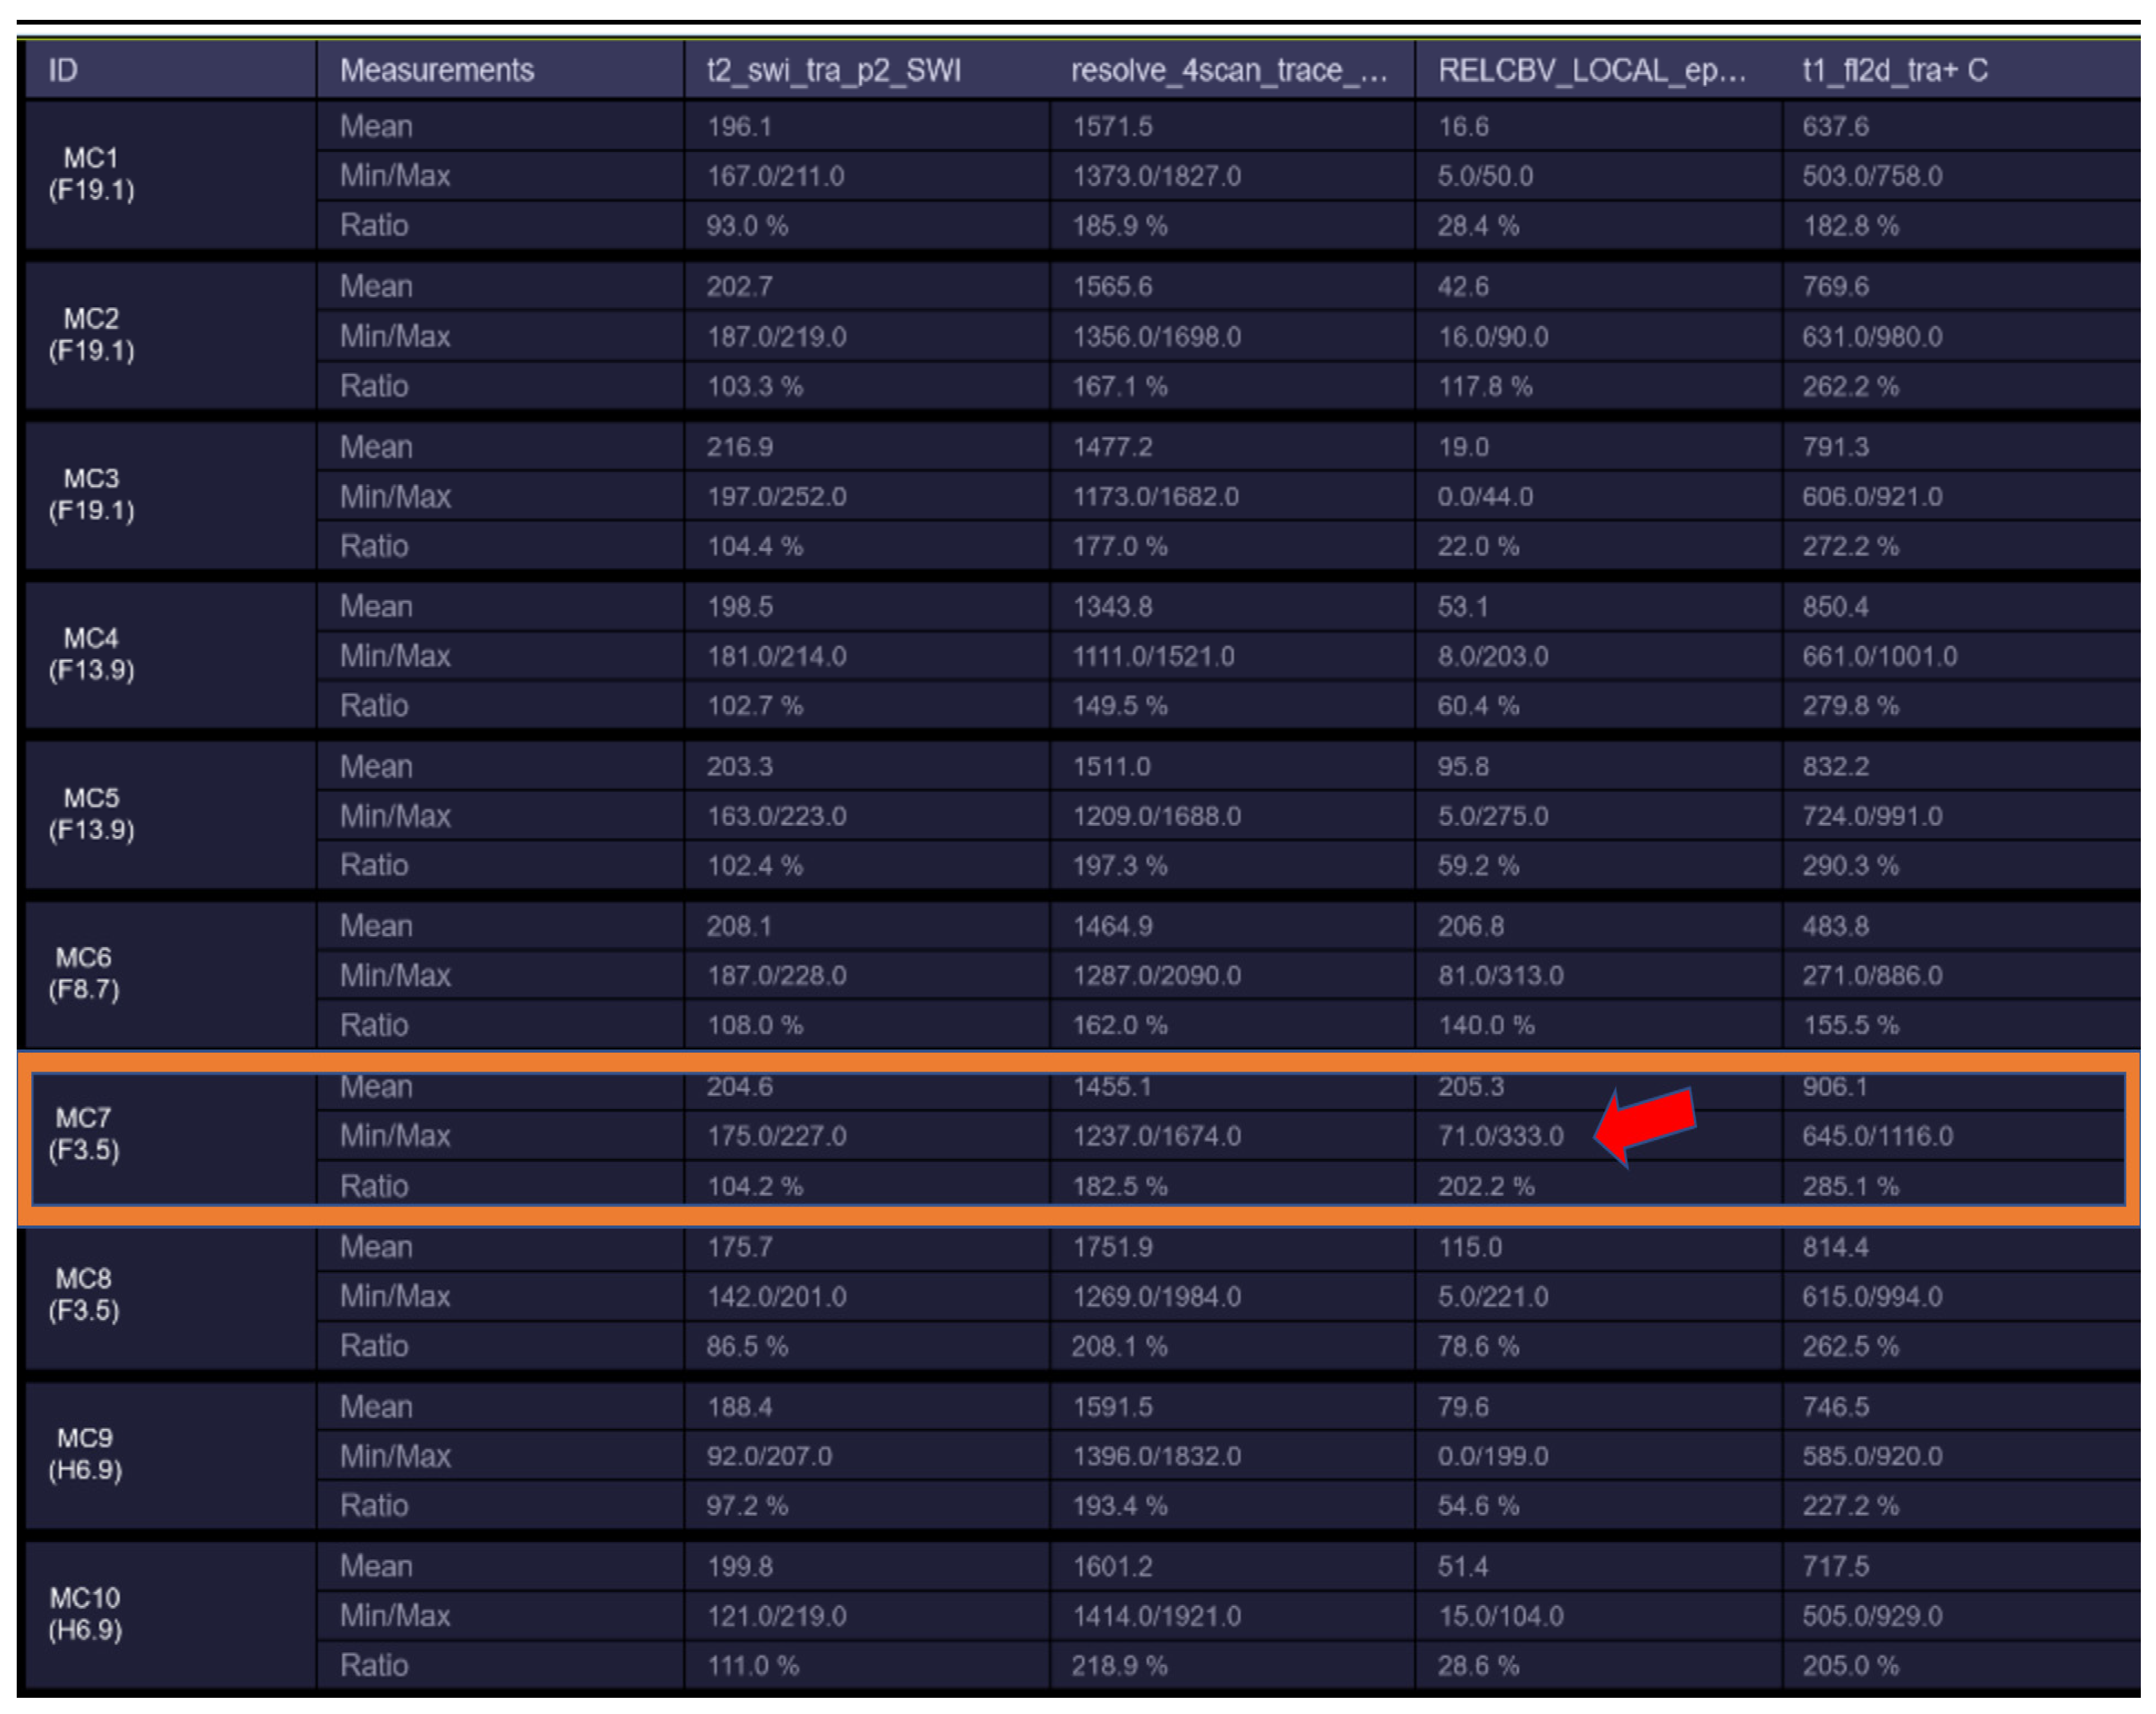
Task: Select the MC7 (F3.5) highlighted row label
Action: [x=85, y=1133]
